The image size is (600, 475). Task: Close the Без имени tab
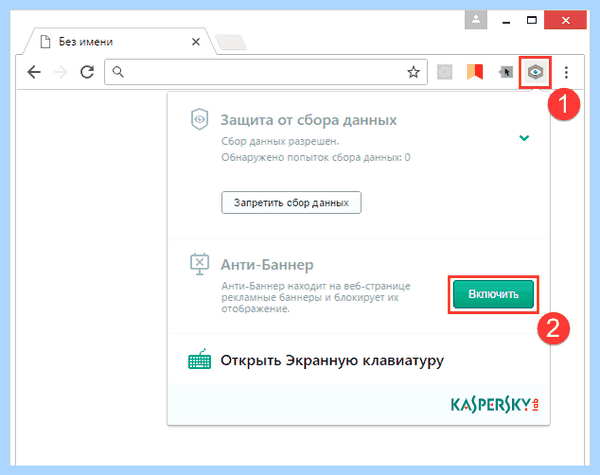click(196, 42)
